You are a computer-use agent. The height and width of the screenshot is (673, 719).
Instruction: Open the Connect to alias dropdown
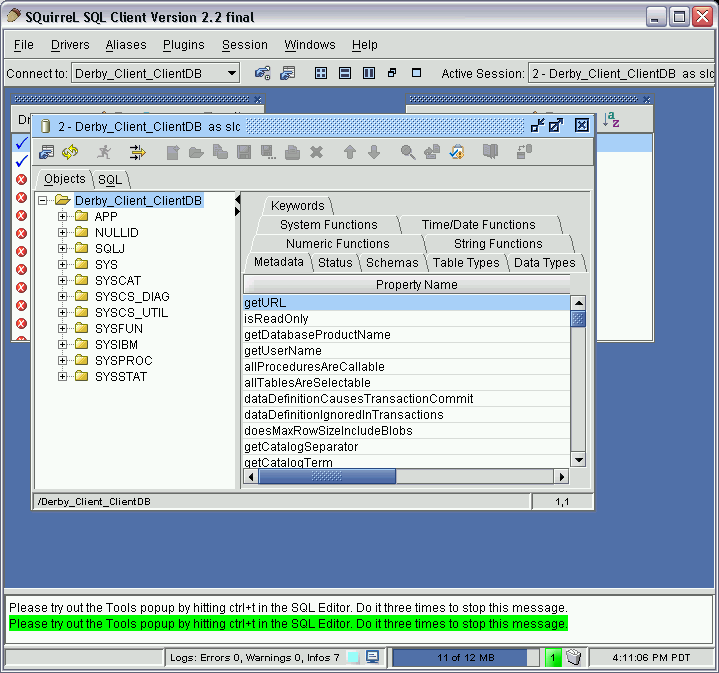231,73
